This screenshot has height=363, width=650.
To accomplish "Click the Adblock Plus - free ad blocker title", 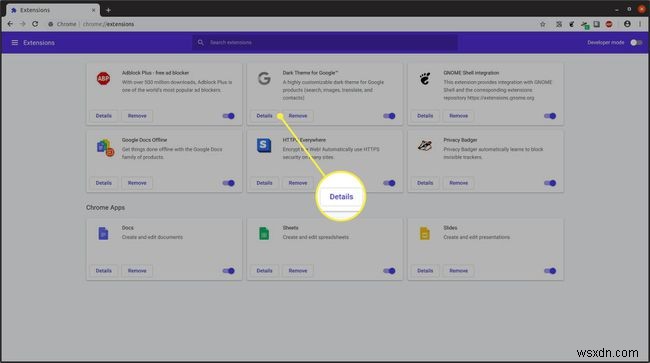I will pyautogui.click(x=155, y=73).
